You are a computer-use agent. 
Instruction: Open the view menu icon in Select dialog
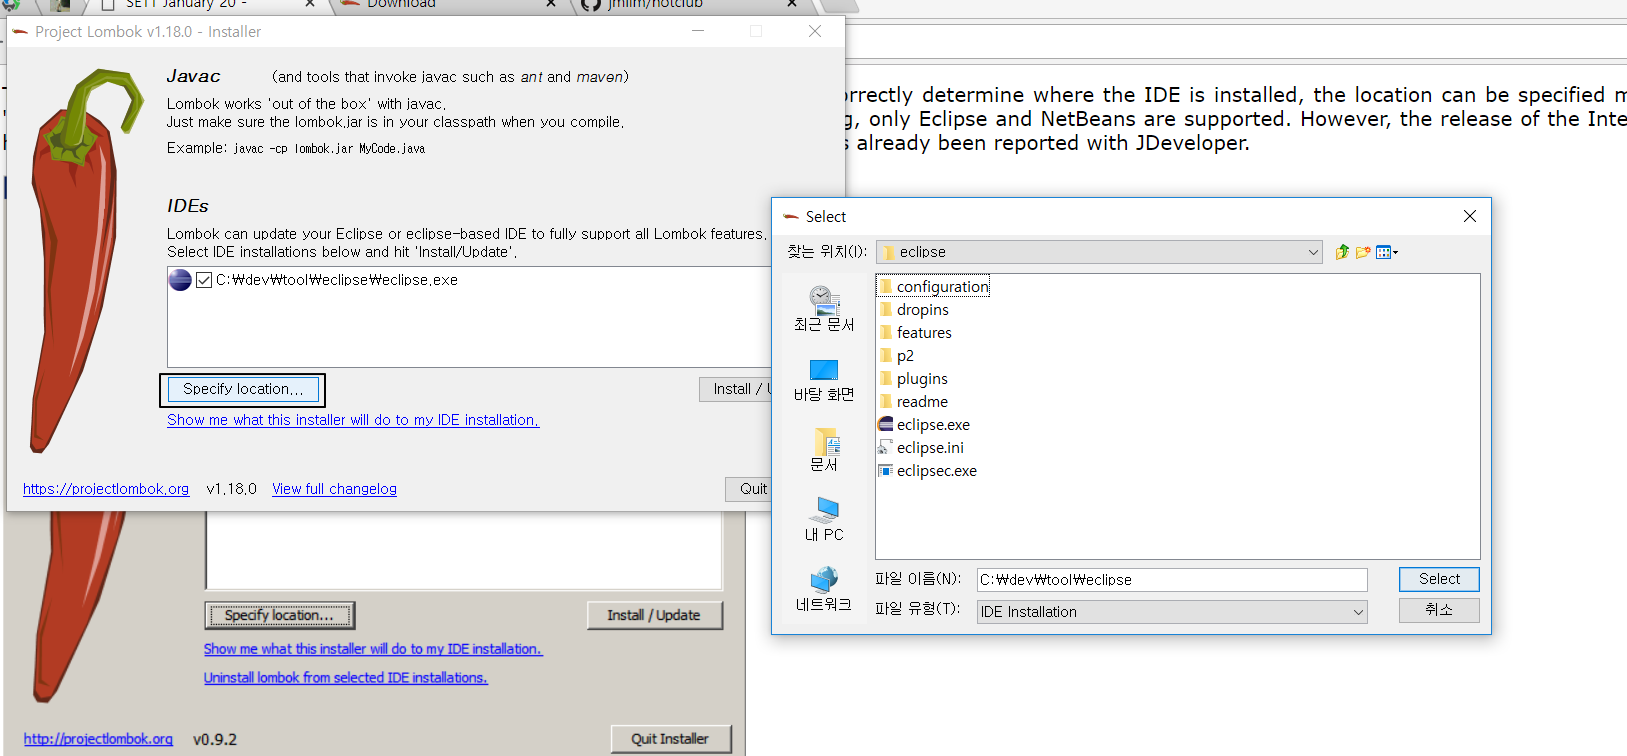(x=1387, y=252)
